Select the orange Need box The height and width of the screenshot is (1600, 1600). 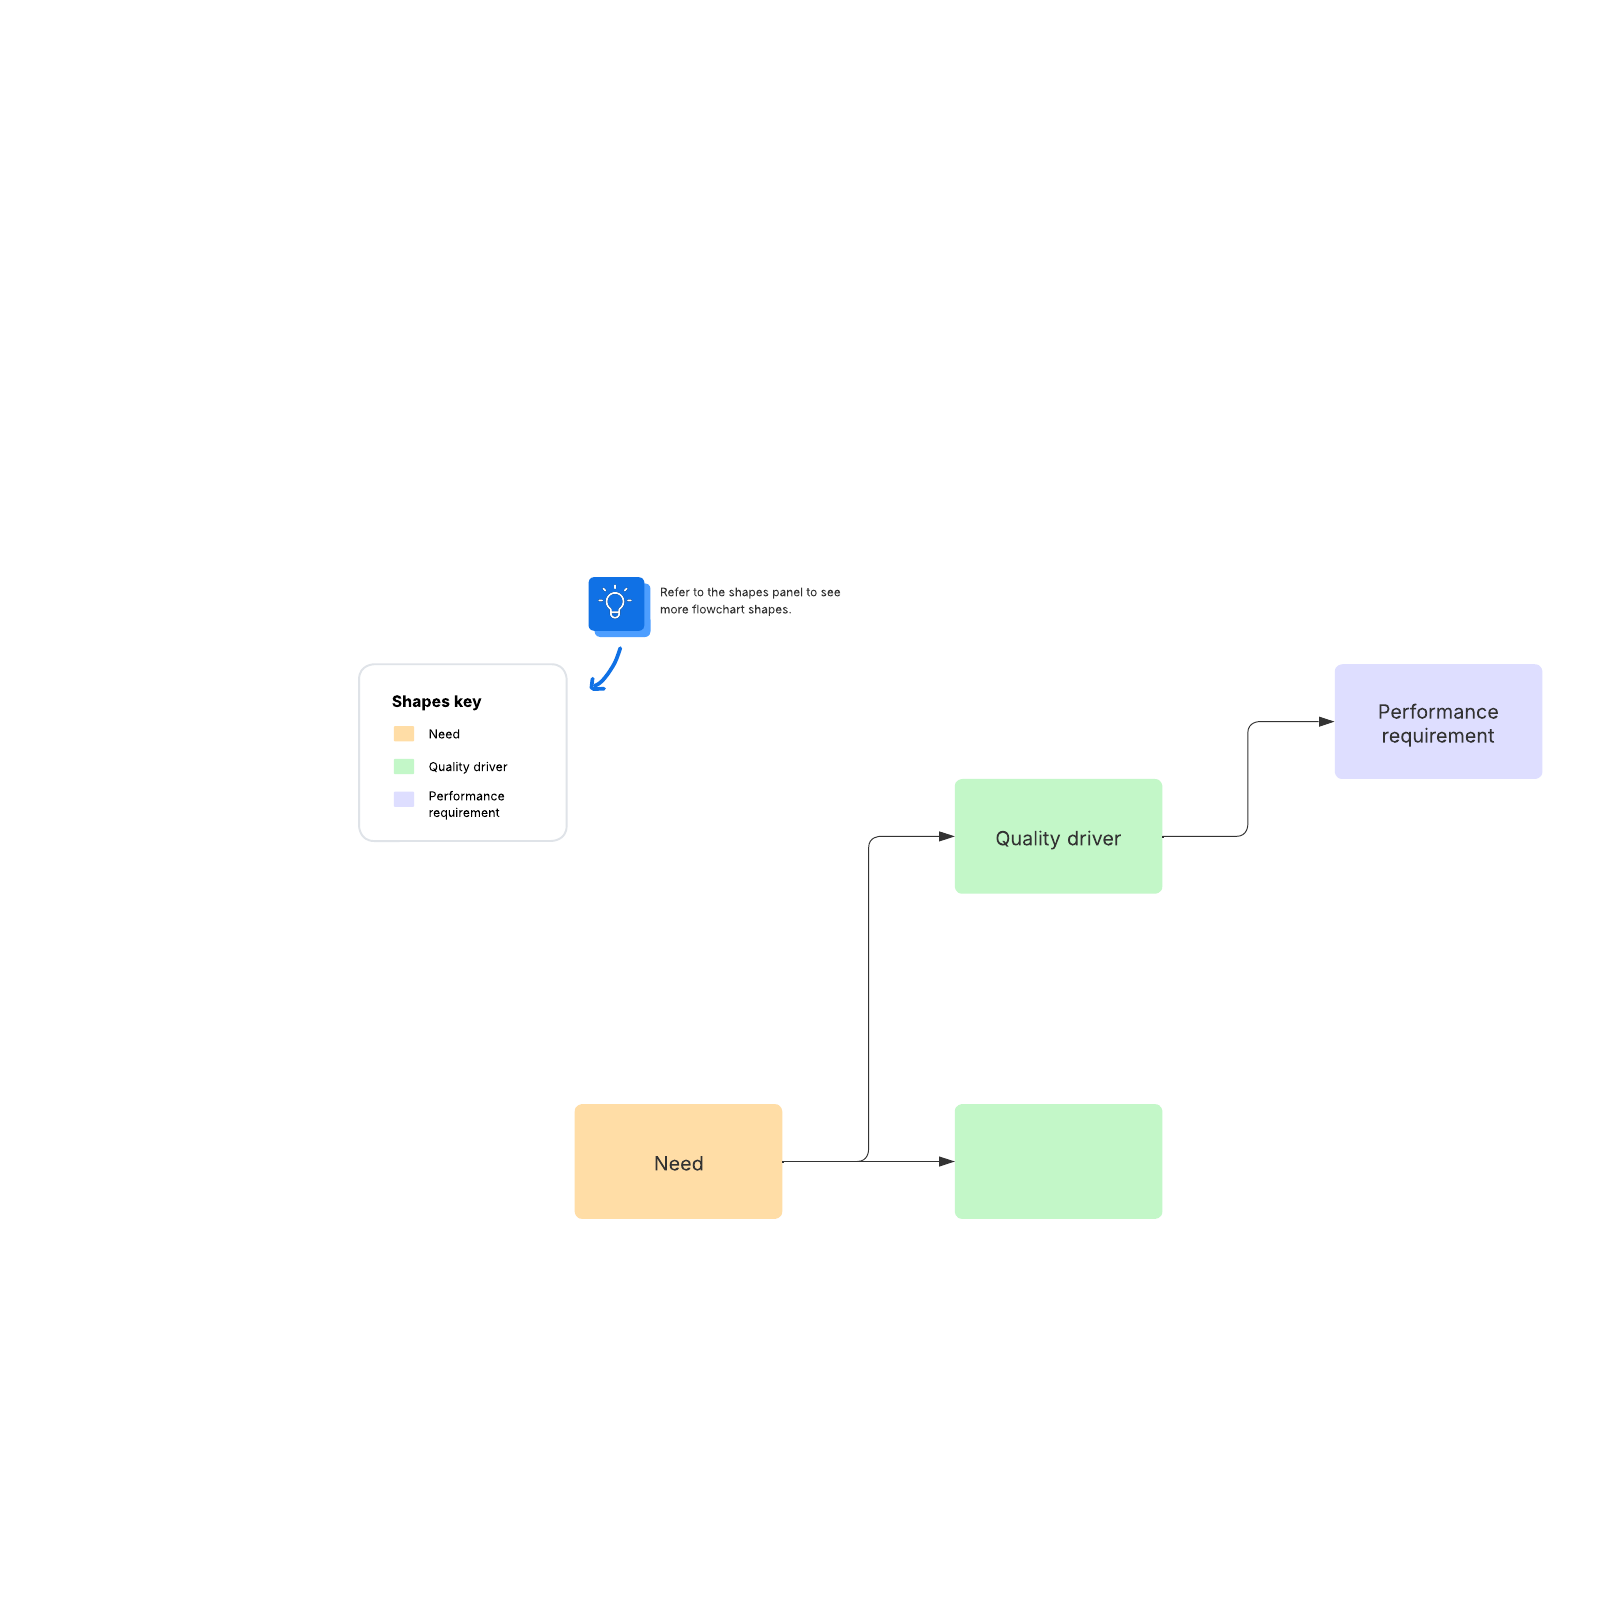pos(678,1161)
